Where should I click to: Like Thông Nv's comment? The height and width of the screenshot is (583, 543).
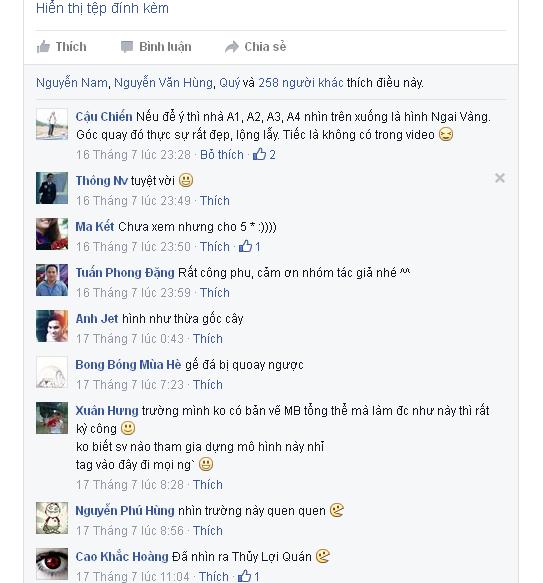(x=215, y=200)
